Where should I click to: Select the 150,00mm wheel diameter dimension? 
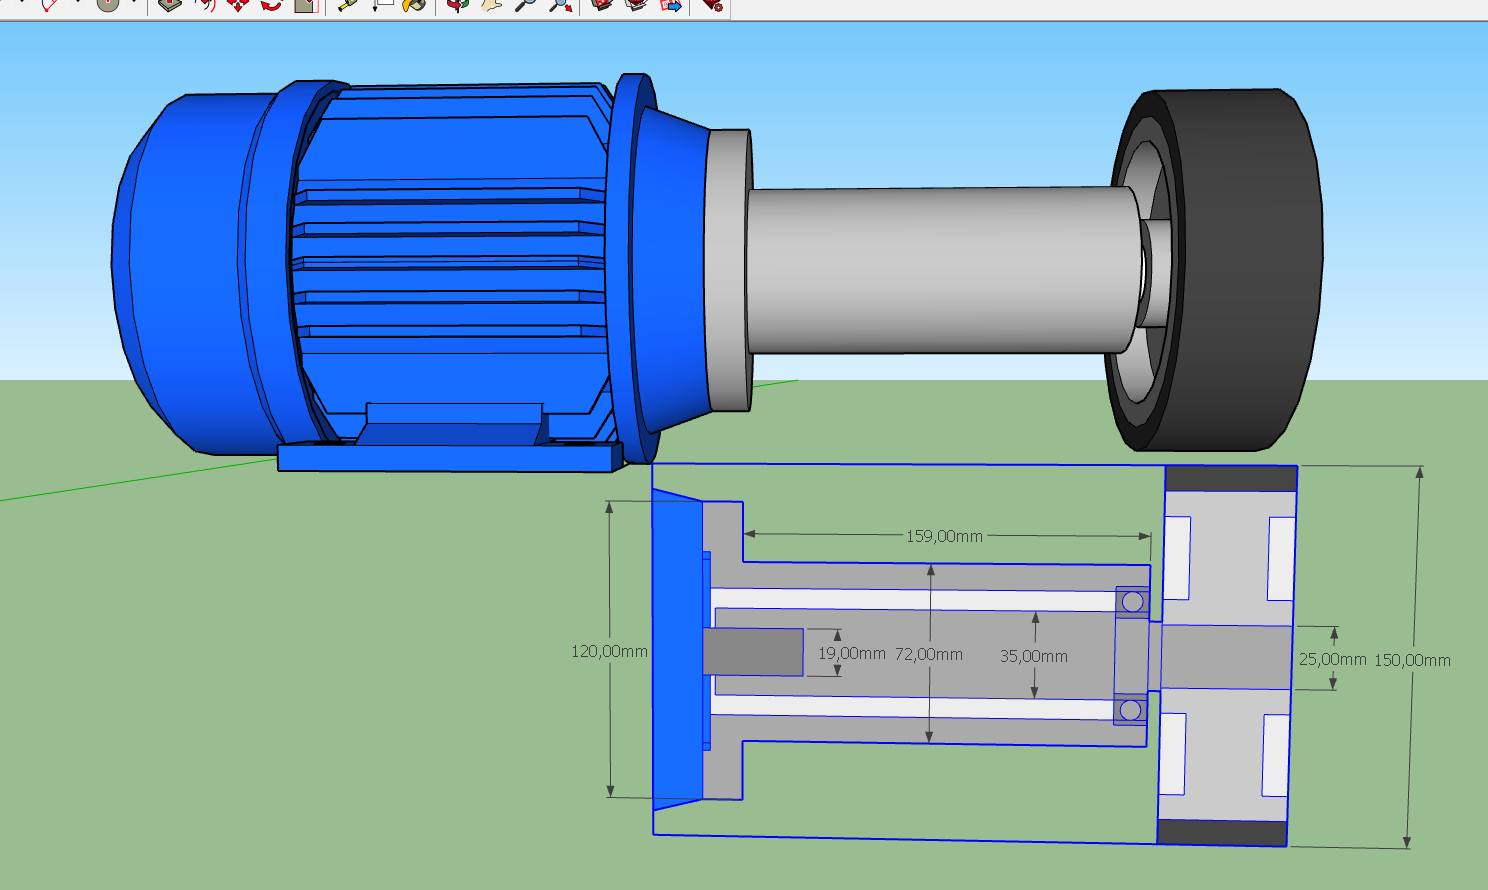(x=1412, y=660)
